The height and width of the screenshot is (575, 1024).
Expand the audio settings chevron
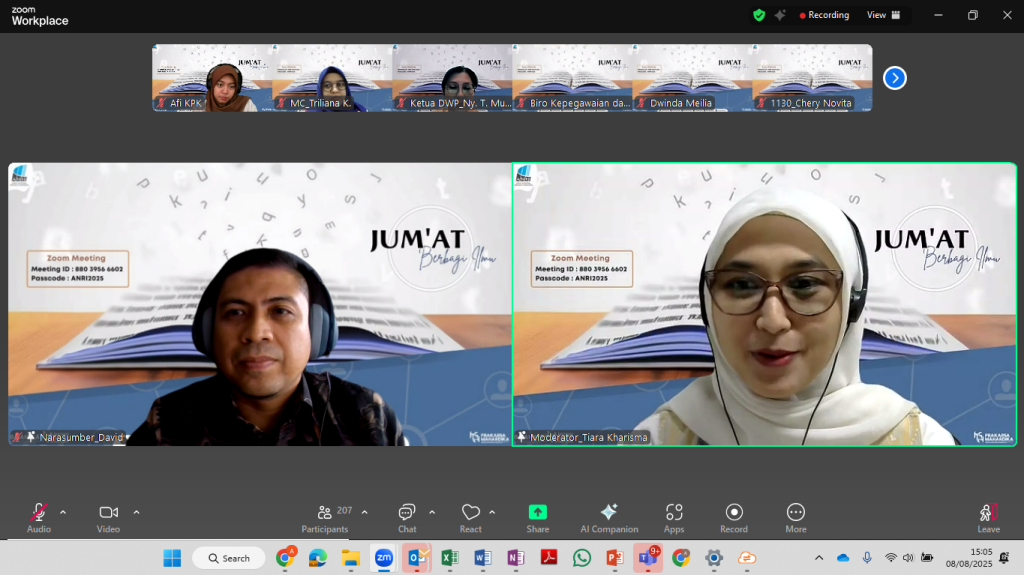click(x=63, y=512)
